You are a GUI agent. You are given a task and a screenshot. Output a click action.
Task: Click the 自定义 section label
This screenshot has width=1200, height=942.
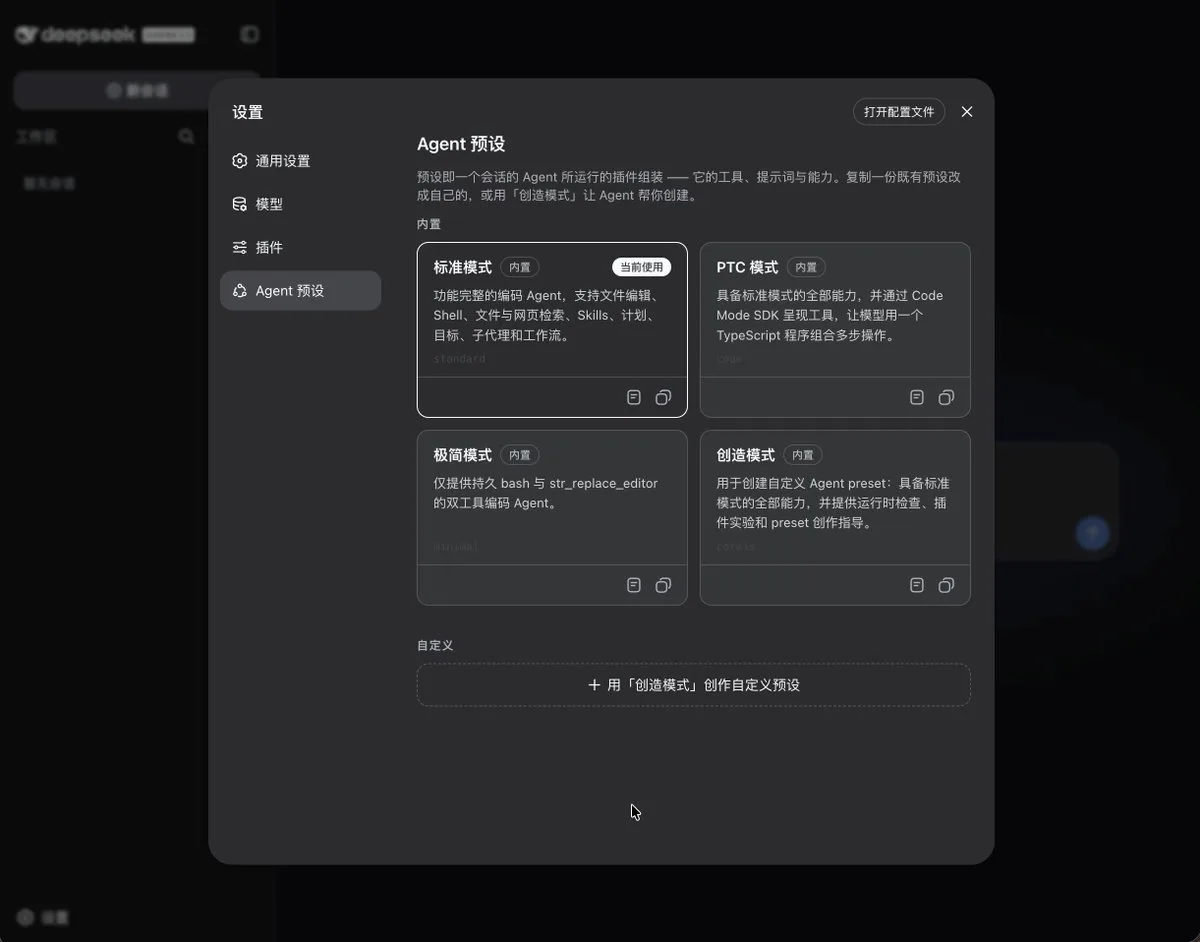[x=435, y=646]
